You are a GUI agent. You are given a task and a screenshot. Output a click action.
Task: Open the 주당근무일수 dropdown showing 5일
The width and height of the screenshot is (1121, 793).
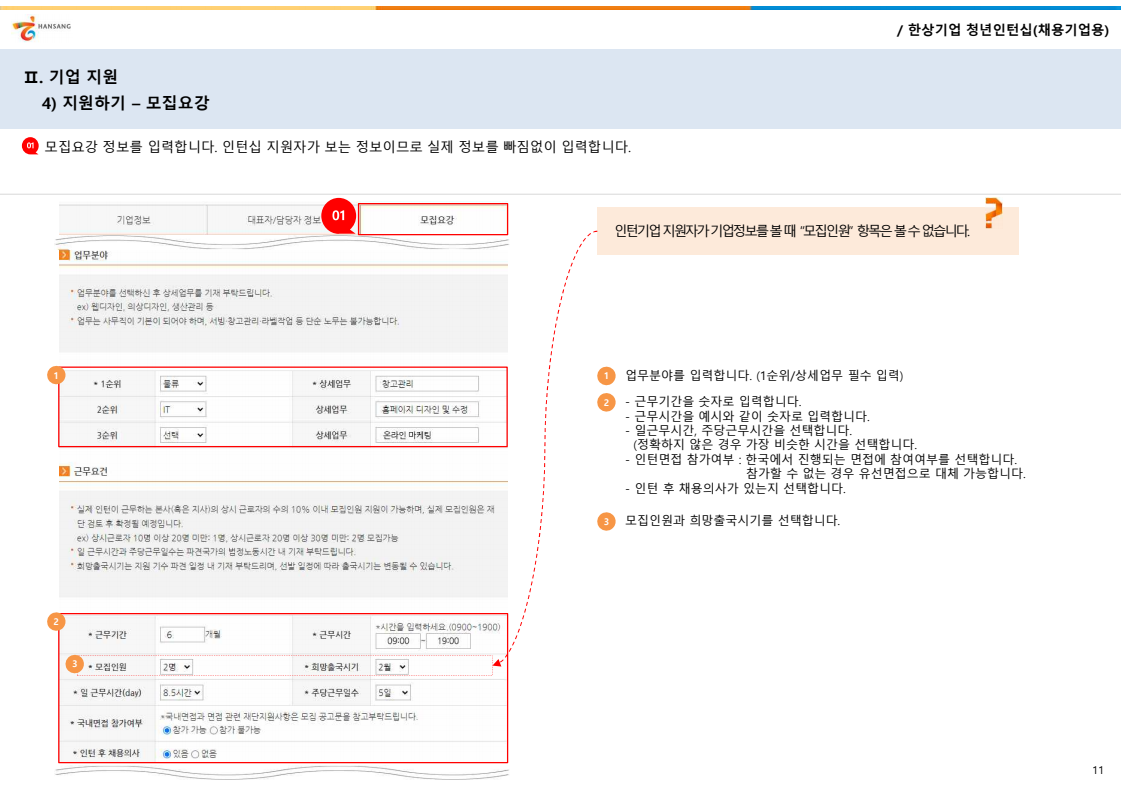(x=392, y=692)
